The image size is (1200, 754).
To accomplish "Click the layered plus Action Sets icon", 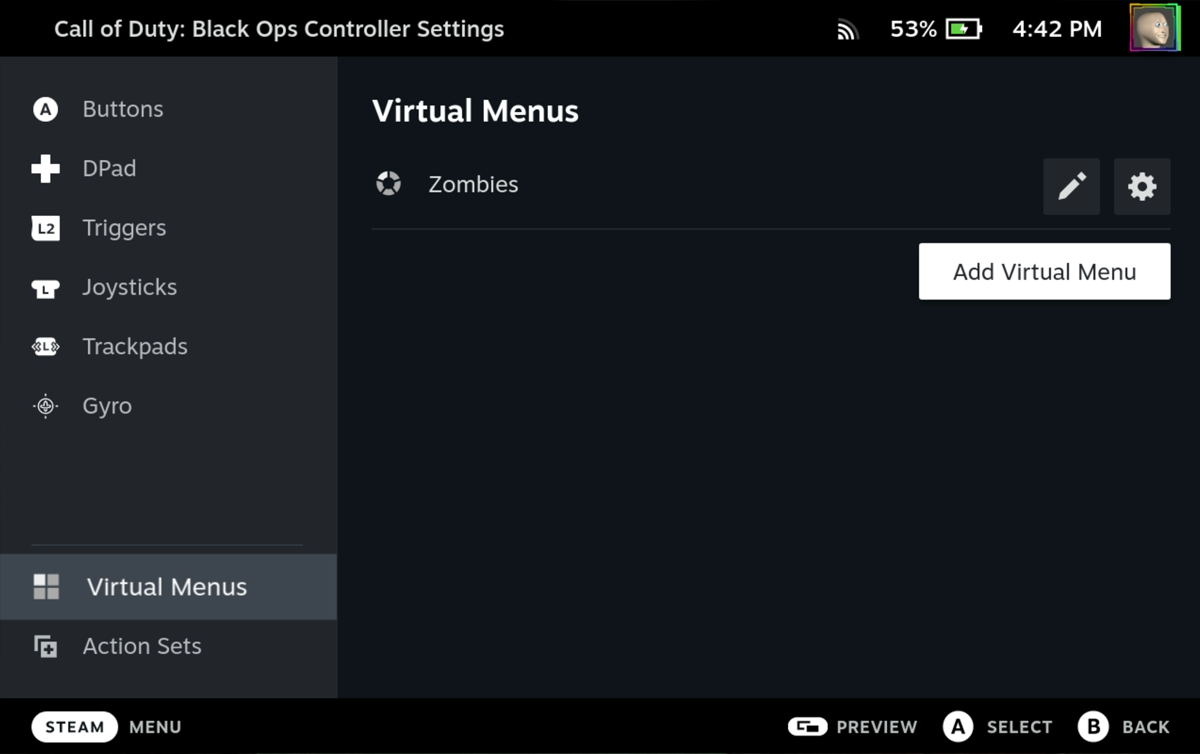I will click(x=45, y=646).
